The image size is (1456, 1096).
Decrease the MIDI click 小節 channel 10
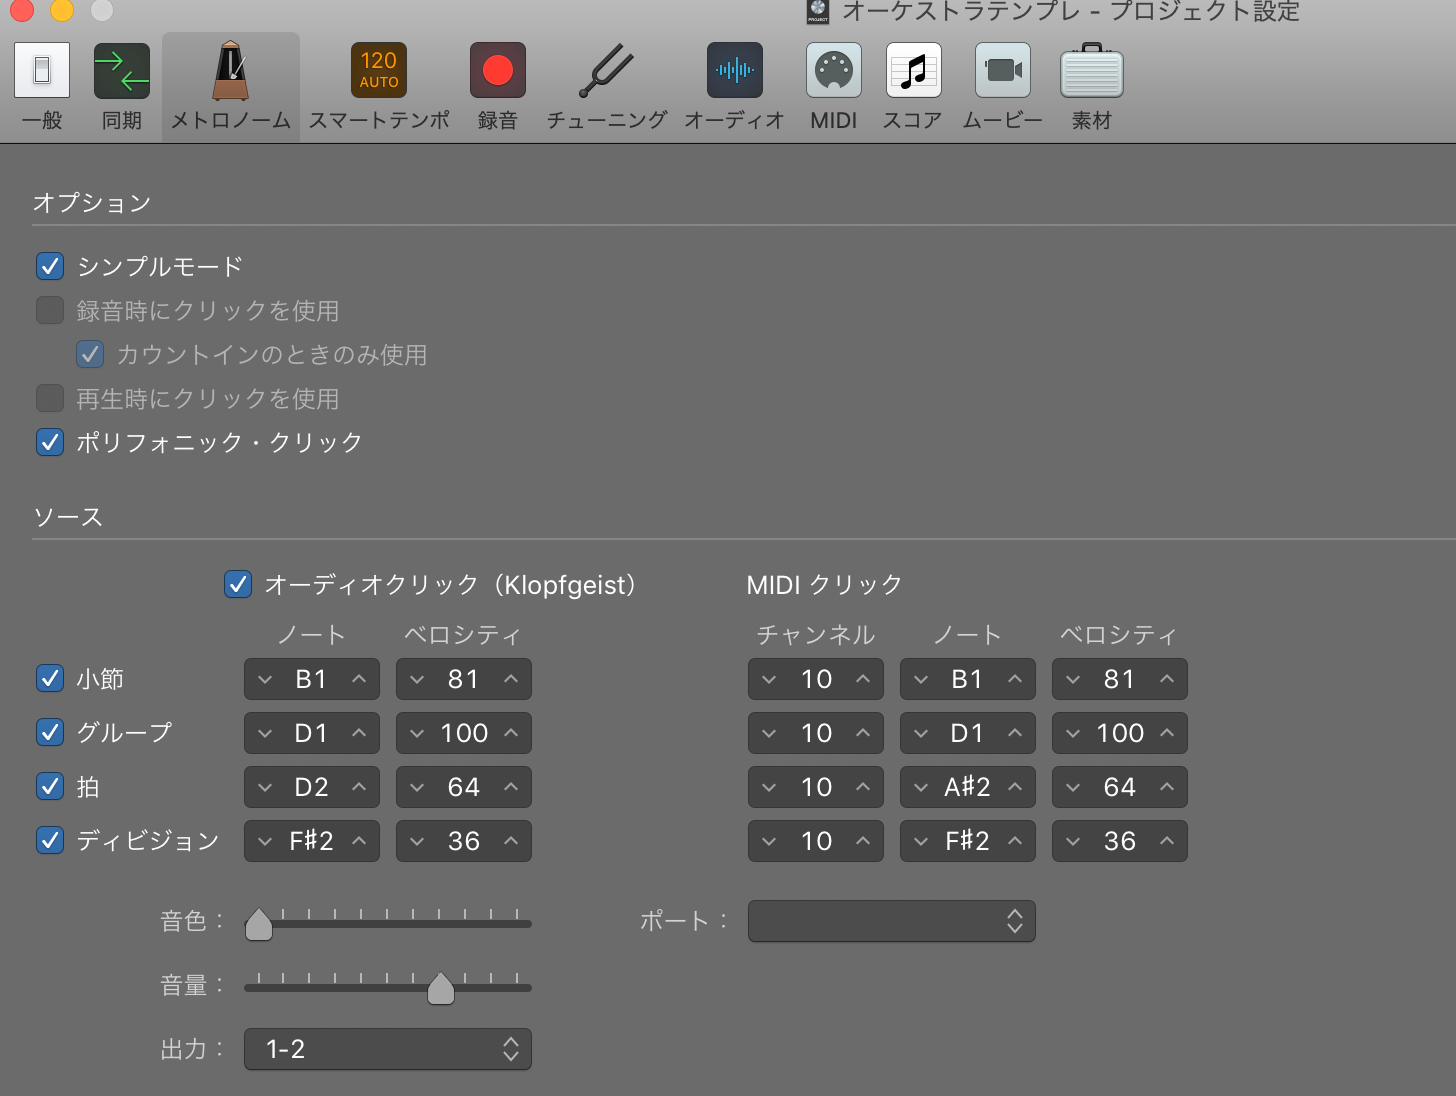click(769, 679)
